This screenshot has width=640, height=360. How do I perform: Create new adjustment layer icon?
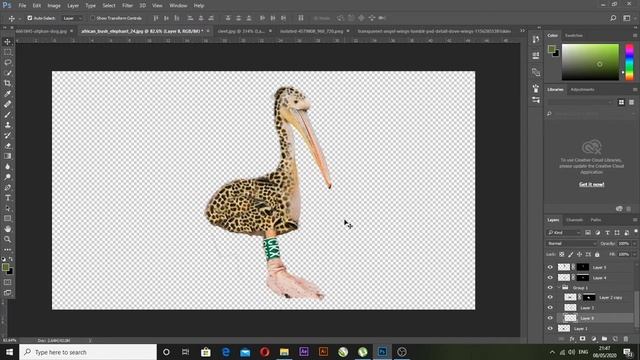coord(593,339)
